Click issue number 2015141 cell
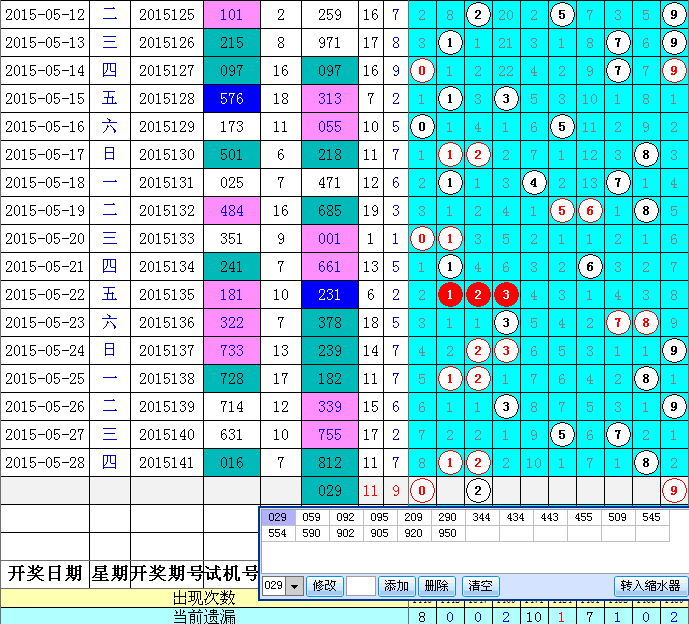The height and width of the screenshot is (624, 689). coord(167,463)
